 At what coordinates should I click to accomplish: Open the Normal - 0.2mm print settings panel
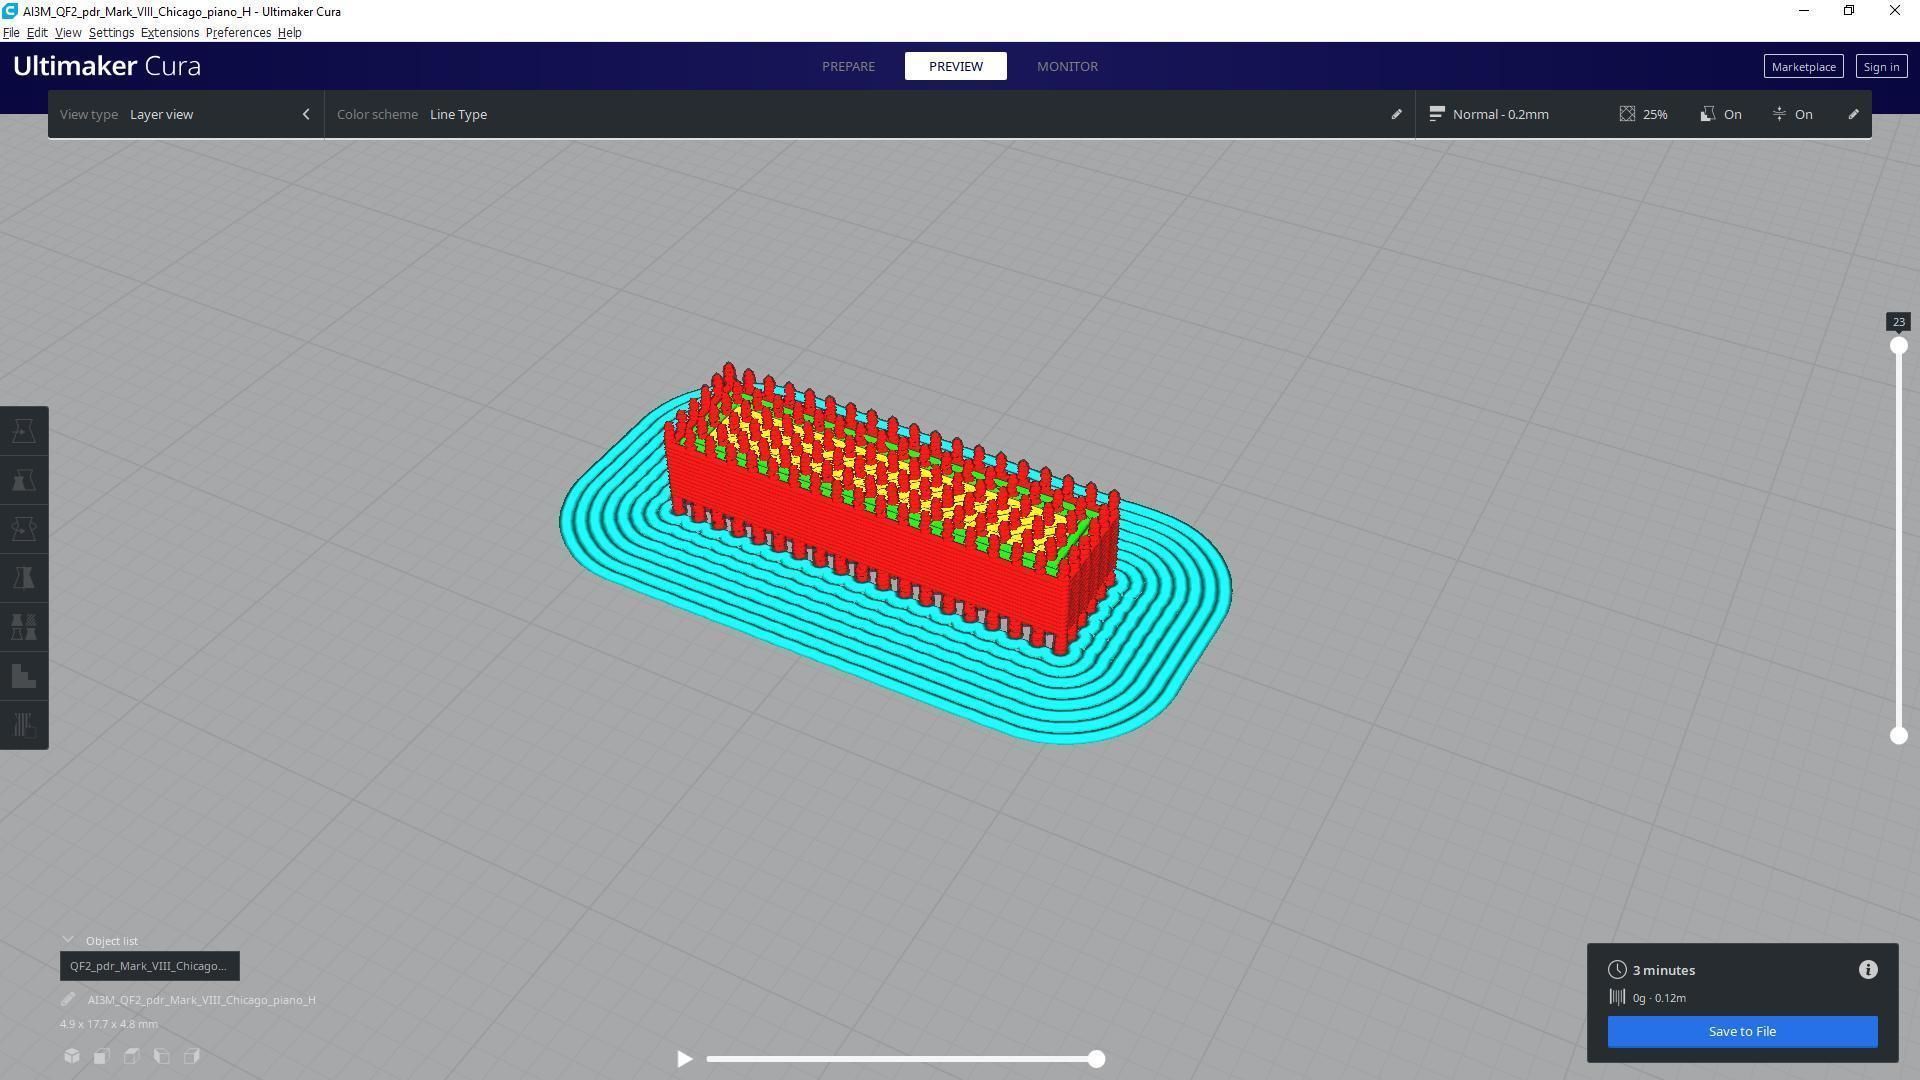pos(1500,114)
